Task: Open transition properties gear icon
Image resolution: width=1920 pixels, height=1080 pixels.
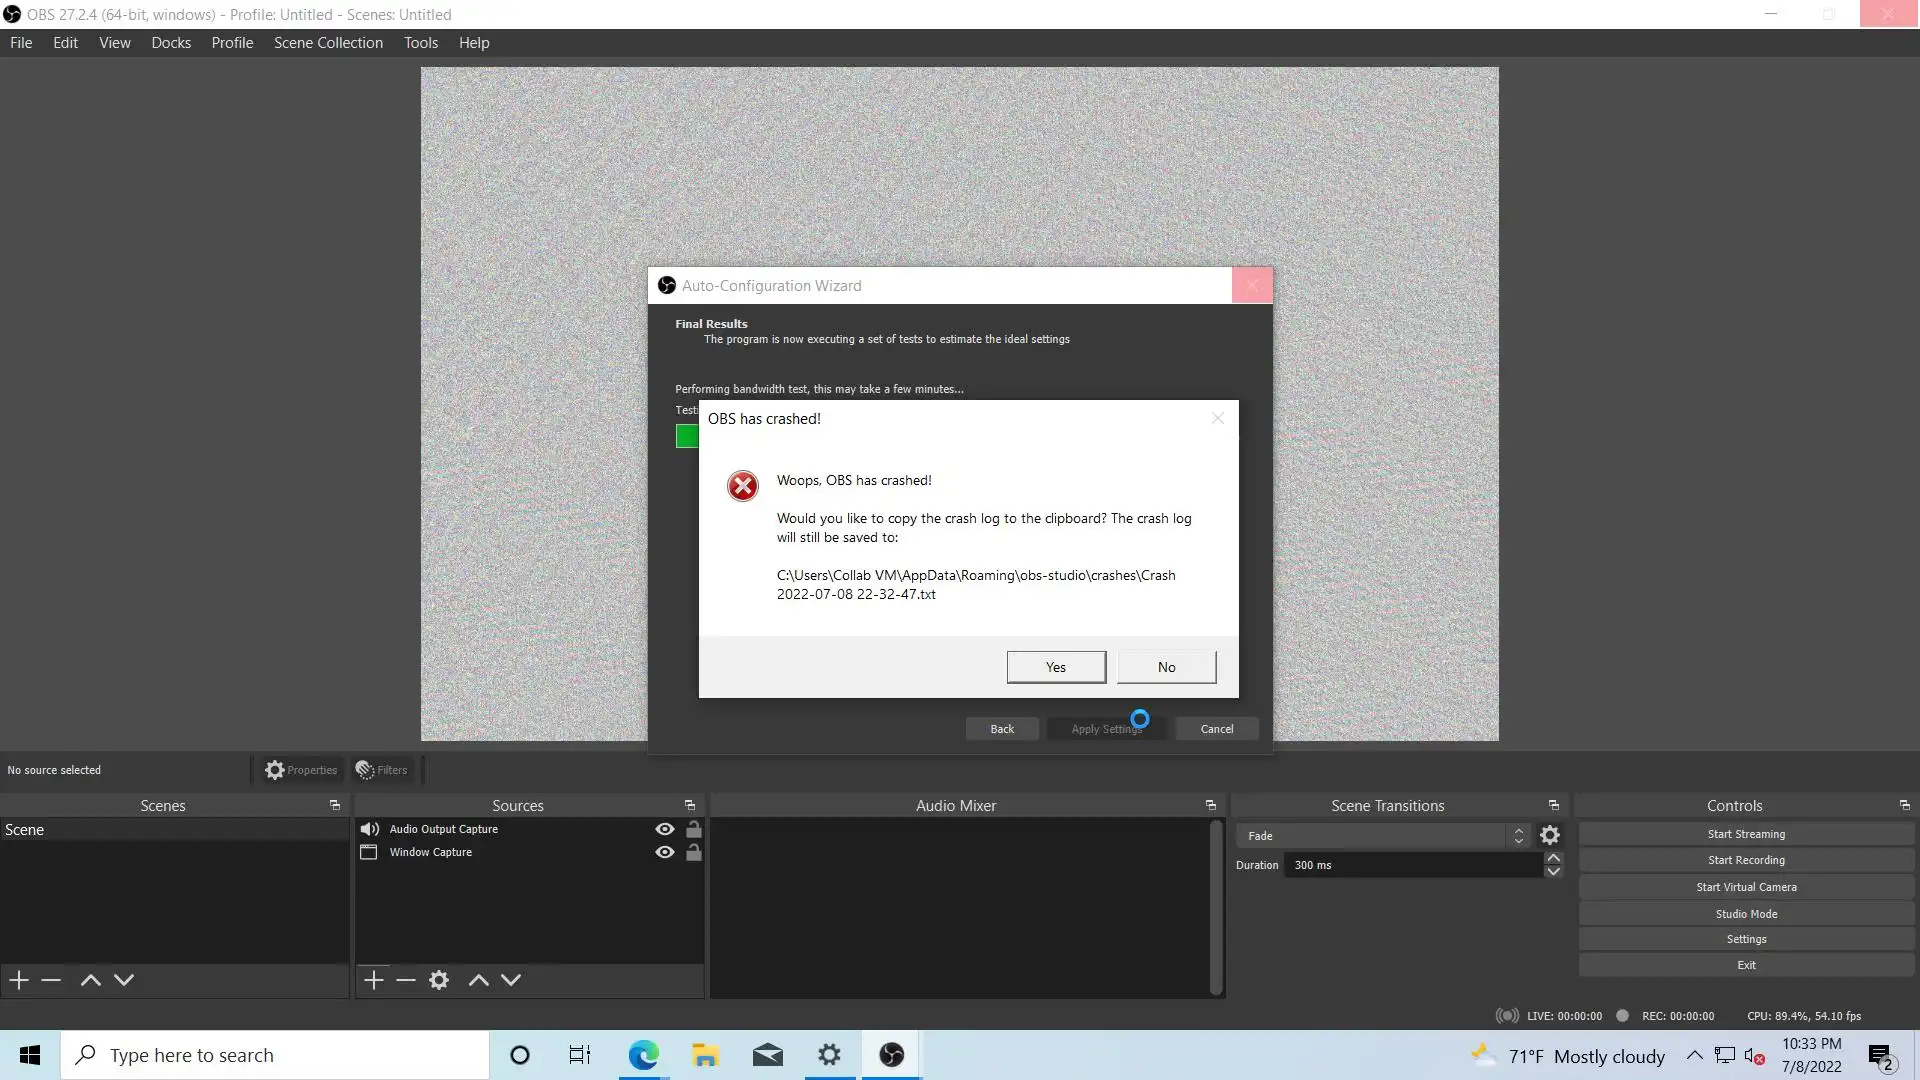Action: click(x=1550, y=835)
